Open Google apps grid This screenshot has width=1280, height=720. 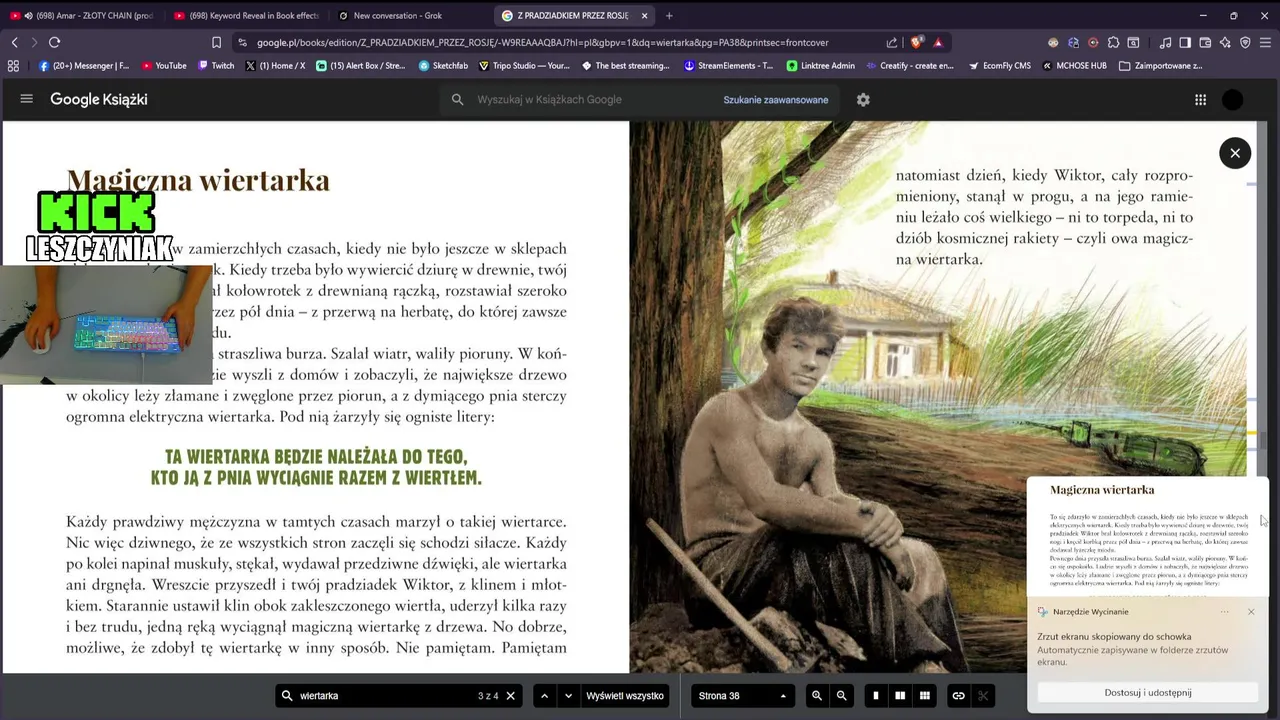(x=1200, y=99)
